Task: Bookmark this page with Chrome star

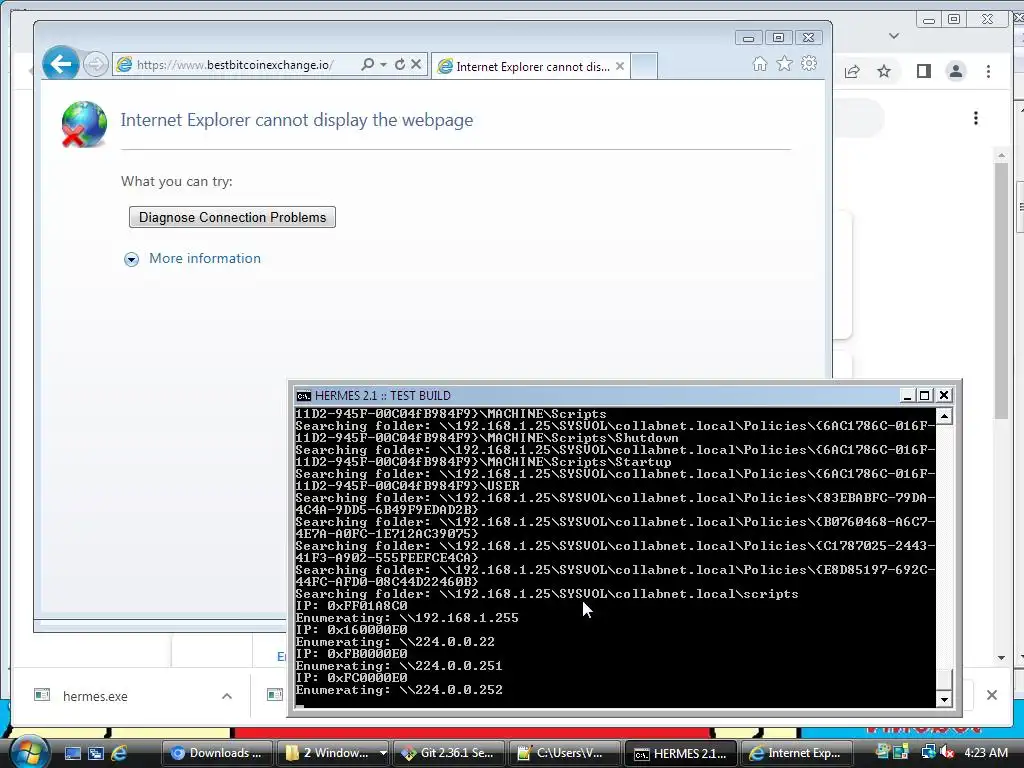Action: 884,71
